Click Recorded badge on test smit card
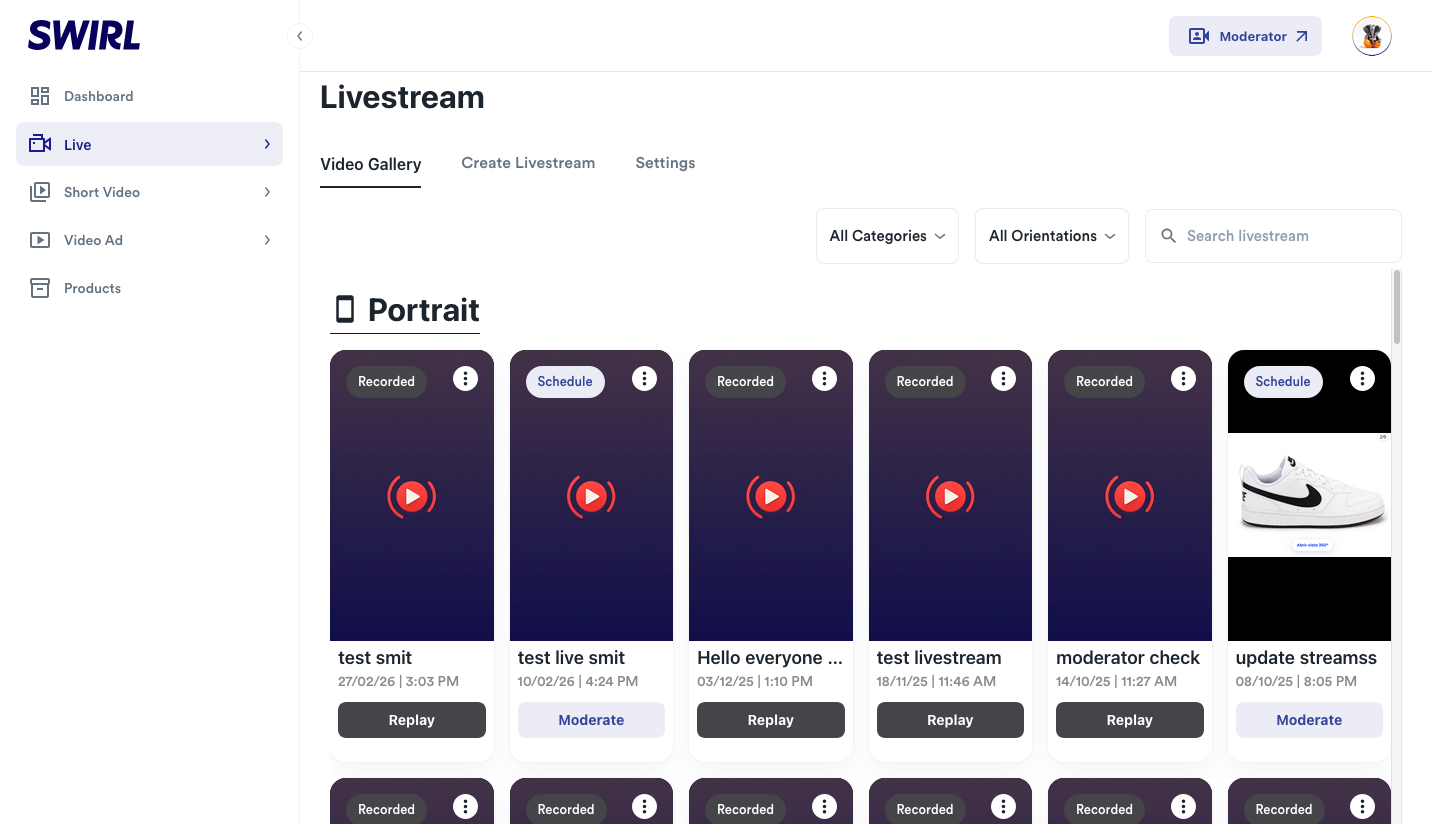 (x=386, y=382)
